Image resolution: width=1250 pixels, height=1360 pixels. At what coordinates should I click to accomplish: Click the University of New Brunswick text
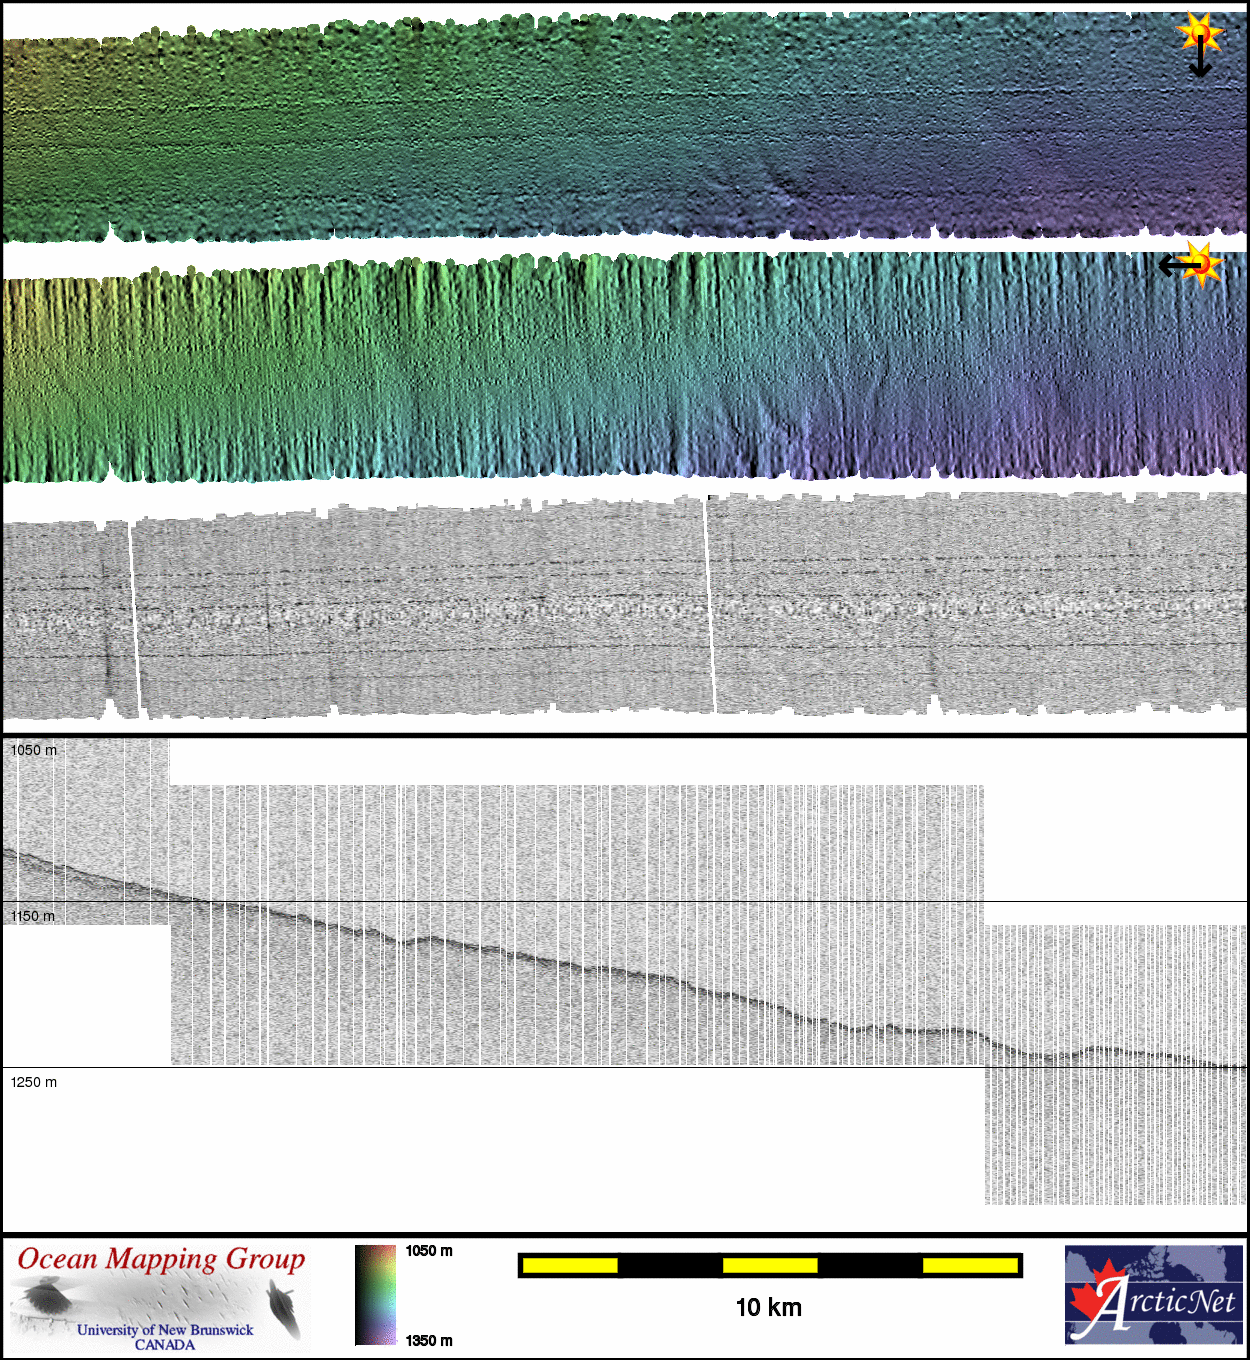(165, 1329)
